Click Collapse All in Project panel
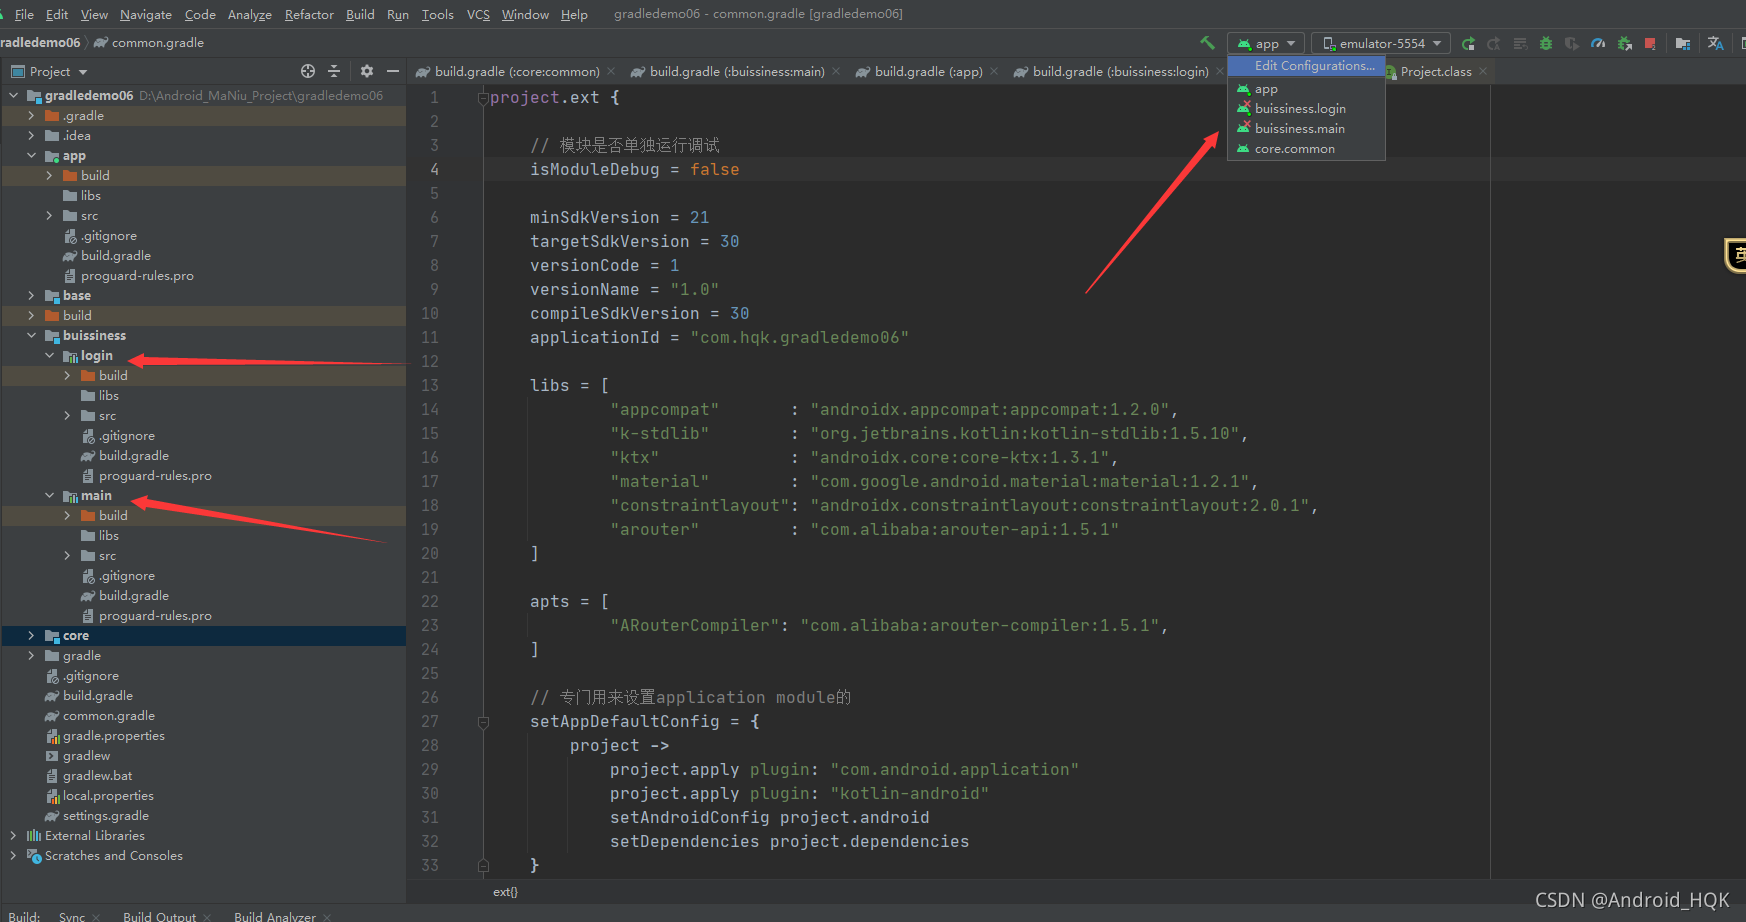Screen dimensions: 1746x922 coord(334,71)
